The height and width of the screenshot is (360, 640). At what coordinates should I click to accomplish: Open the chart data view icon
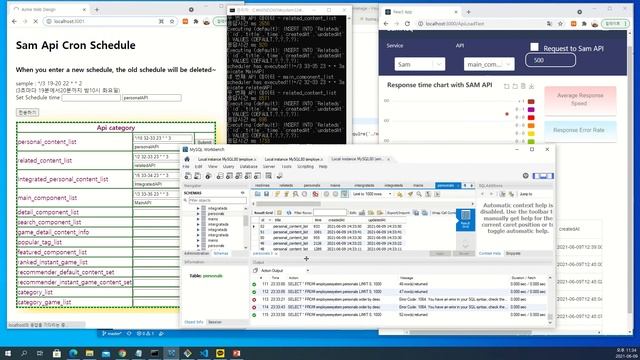click(523, 86)
